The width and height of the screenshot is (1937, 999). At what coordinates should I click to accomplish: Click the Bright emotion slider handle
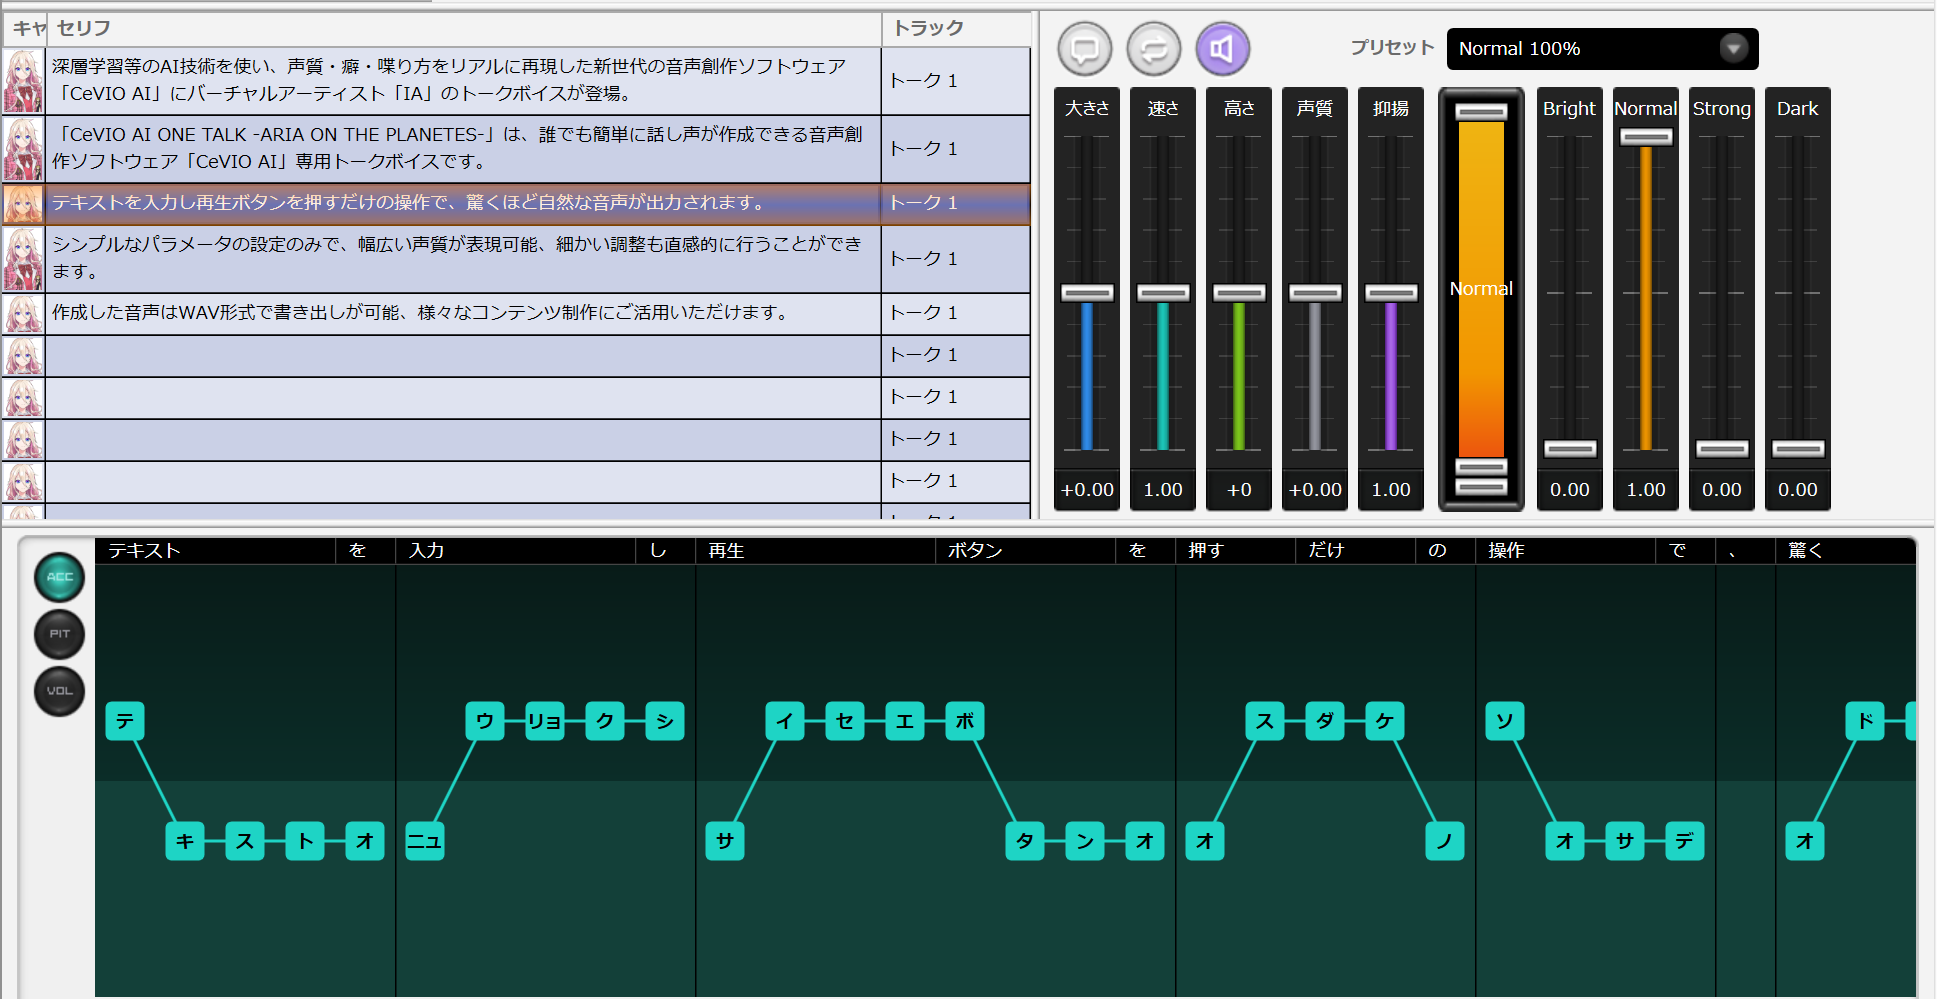pos(1570,449)
